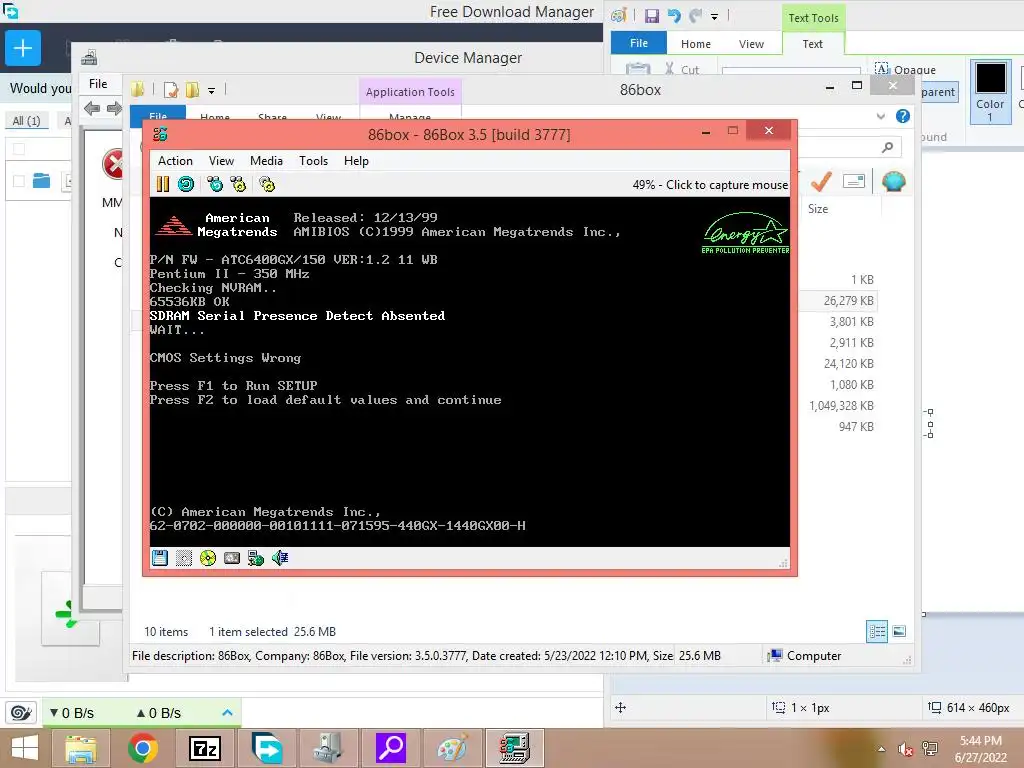Switch to the View tab in Paint
Screen dimensions: 1024x768
(751, 44)
